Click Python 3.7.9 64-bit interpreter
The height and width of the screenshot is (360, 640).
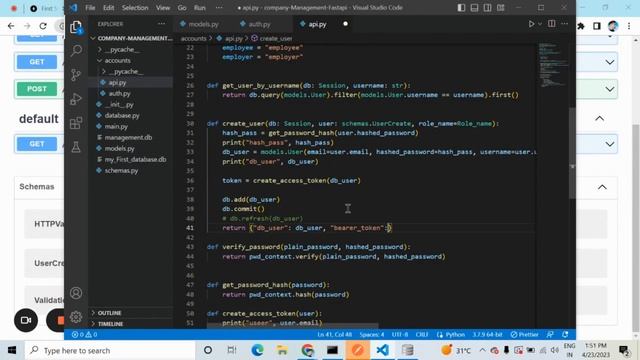click(487, 335)
